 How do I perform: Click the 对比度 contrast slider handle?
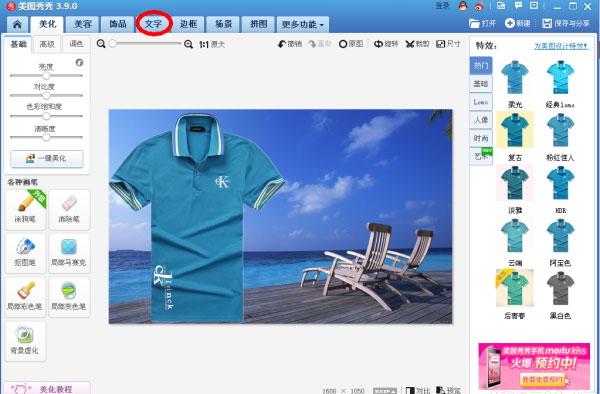point(46,95)
